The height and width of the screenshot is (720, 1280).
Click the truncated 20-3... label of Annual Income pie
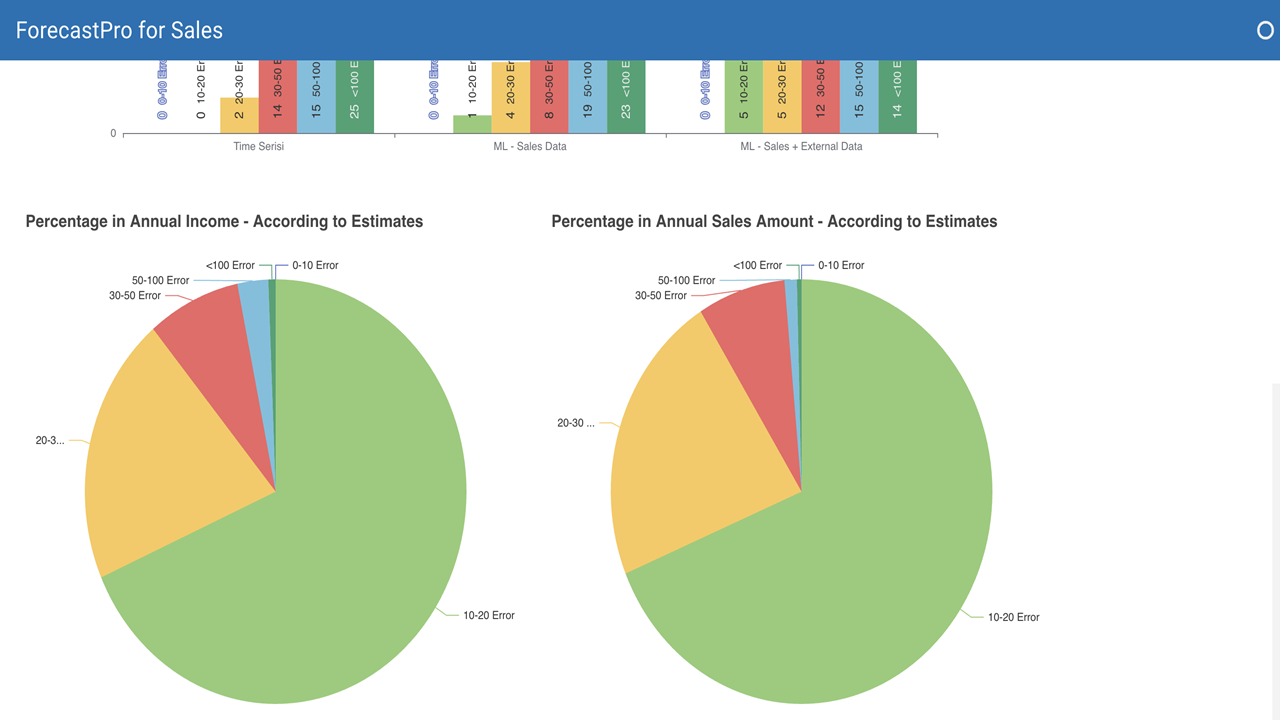coord(50,441)
